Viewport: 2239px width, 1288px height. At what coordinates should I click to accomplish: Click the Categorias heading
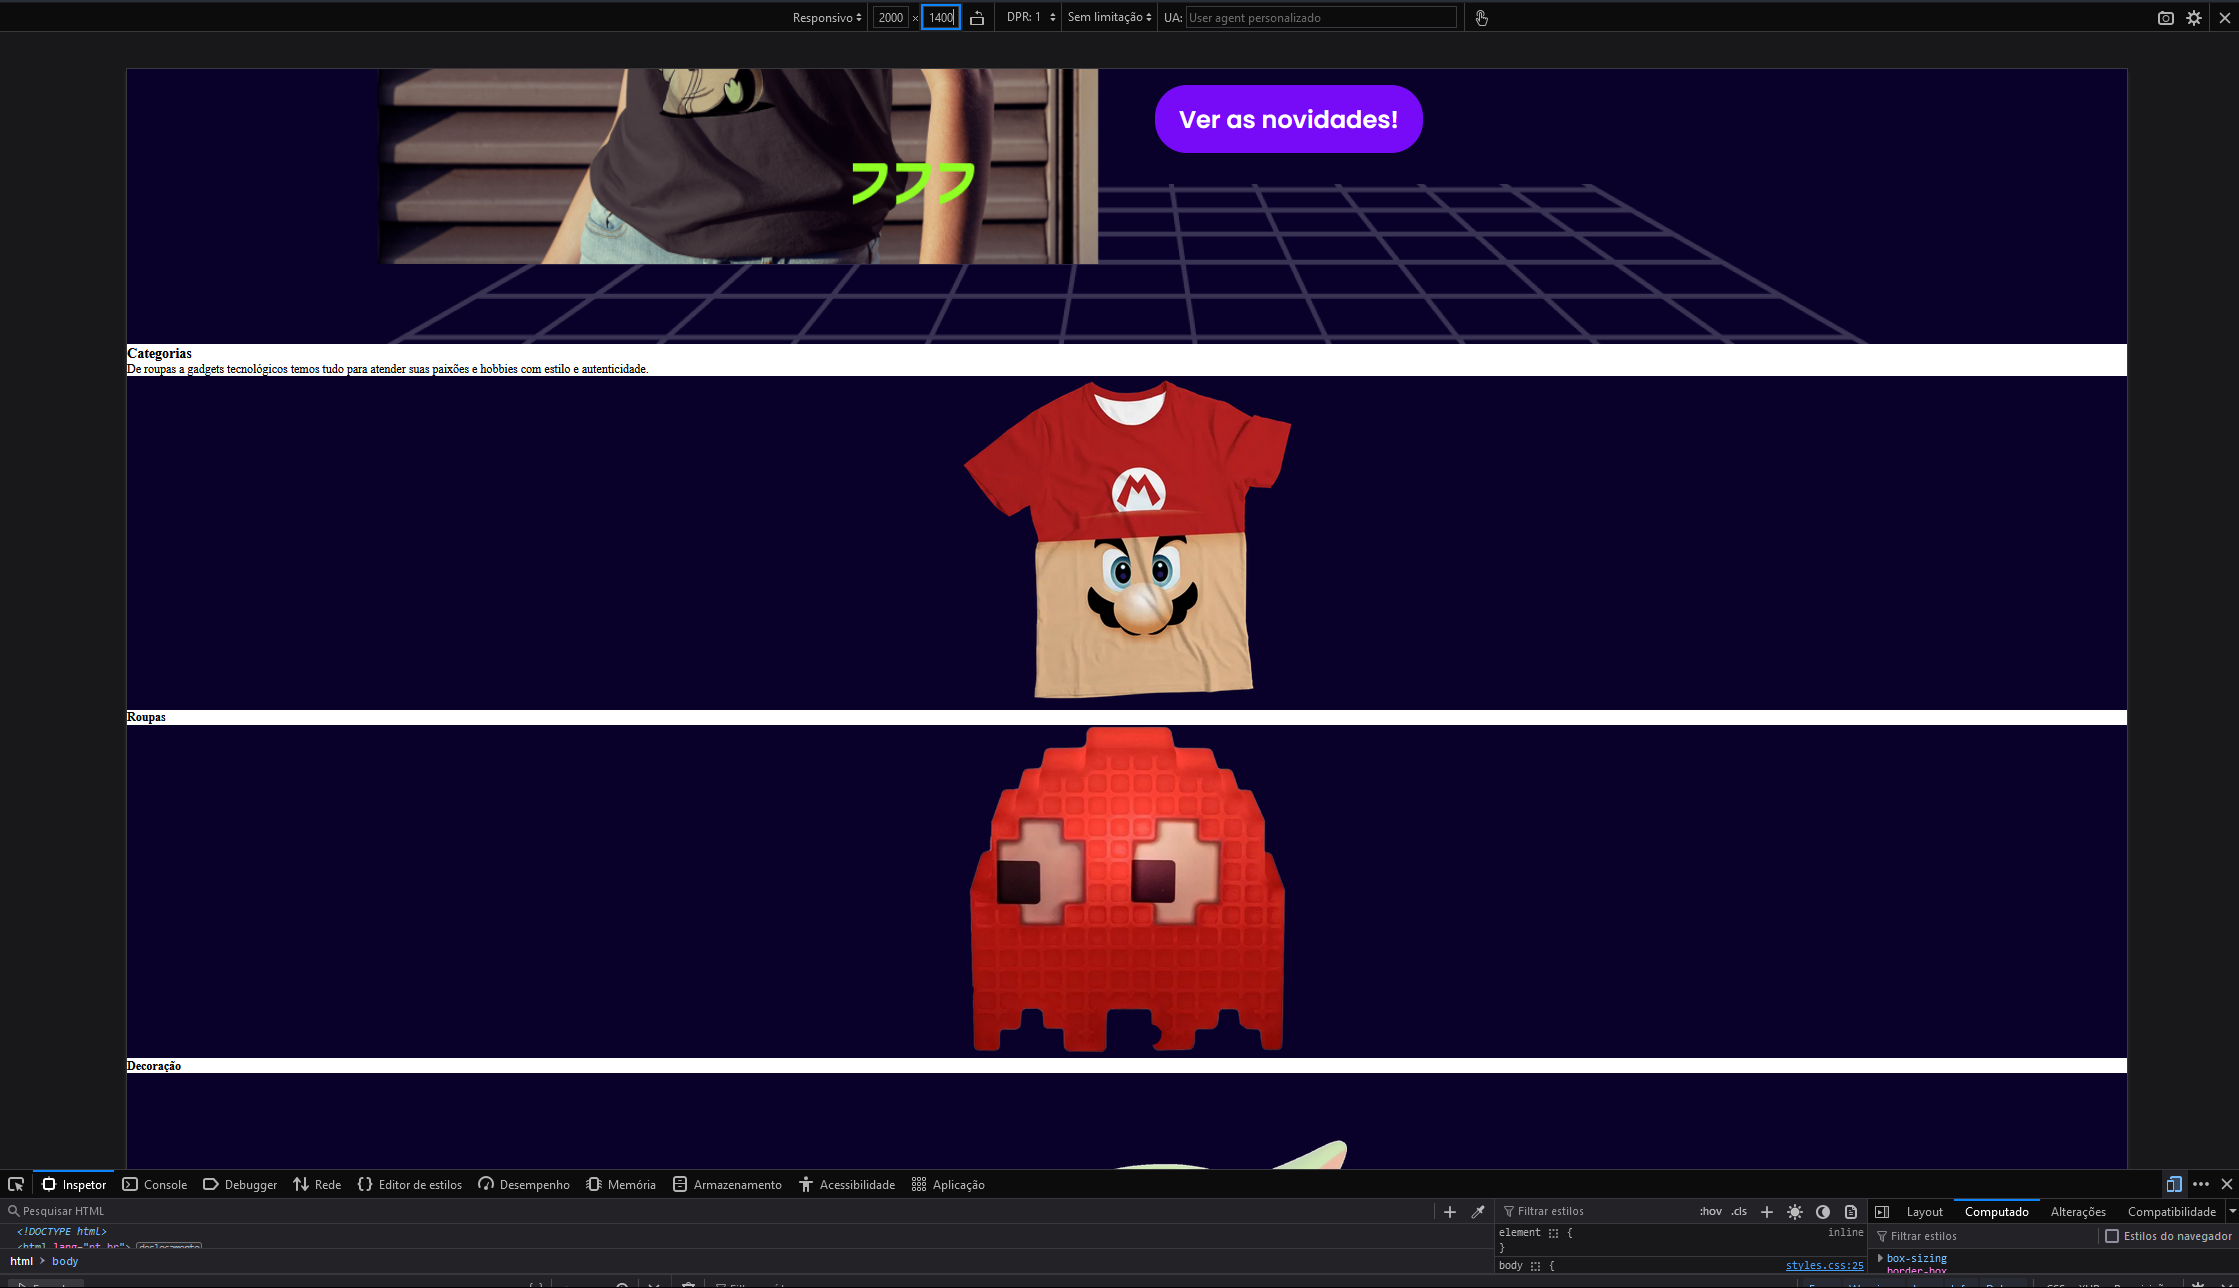(159, 353)
